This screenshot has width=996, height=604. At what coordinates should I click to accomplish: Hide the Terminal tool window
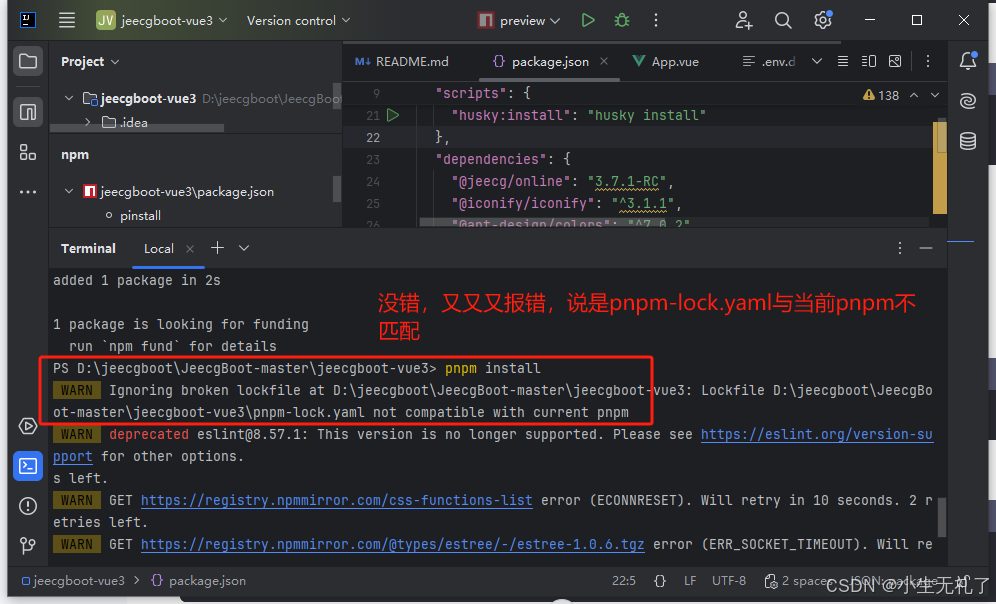926,248
